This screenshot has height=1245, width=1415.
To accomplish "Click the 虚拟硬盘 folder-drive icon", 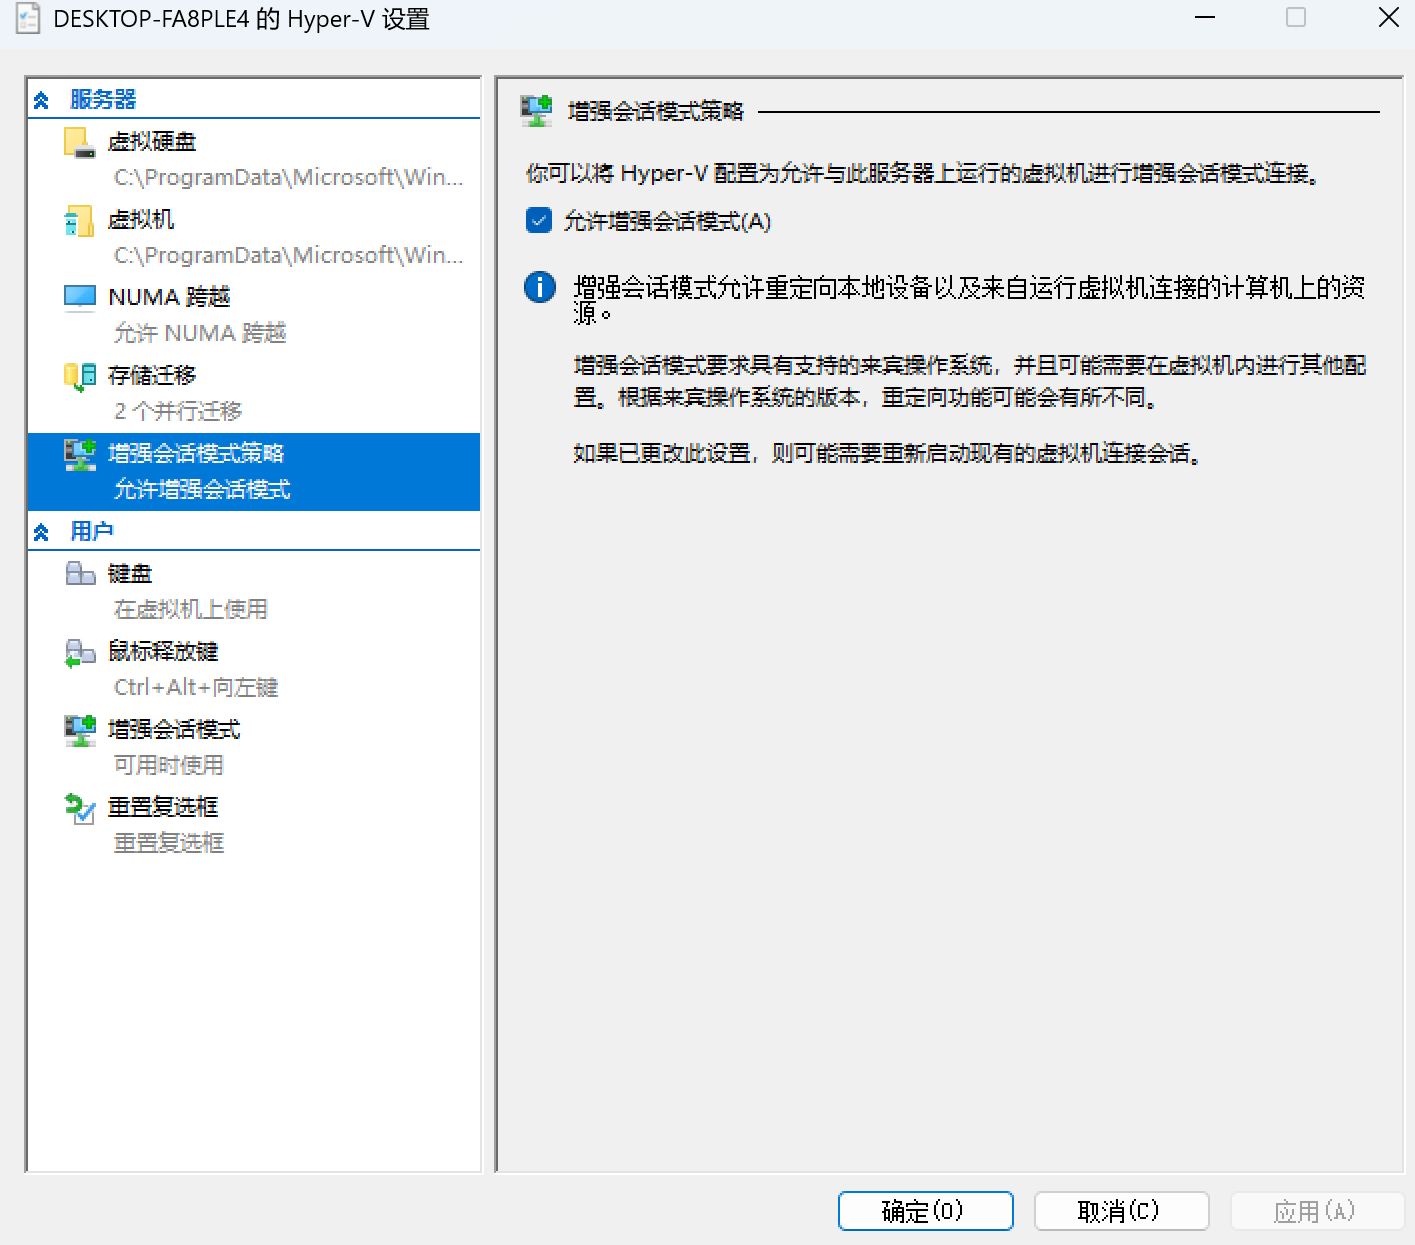I will [x=79, y=142].
